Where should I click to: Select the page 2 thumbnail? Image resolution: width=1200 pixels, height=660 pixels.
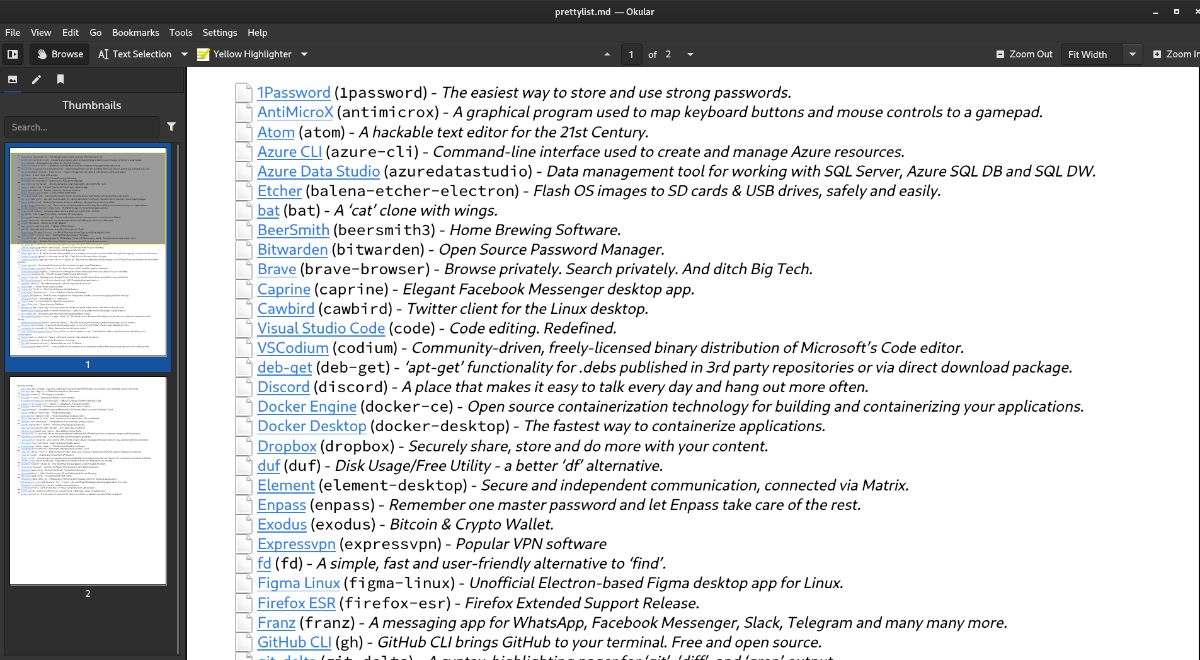88,480
